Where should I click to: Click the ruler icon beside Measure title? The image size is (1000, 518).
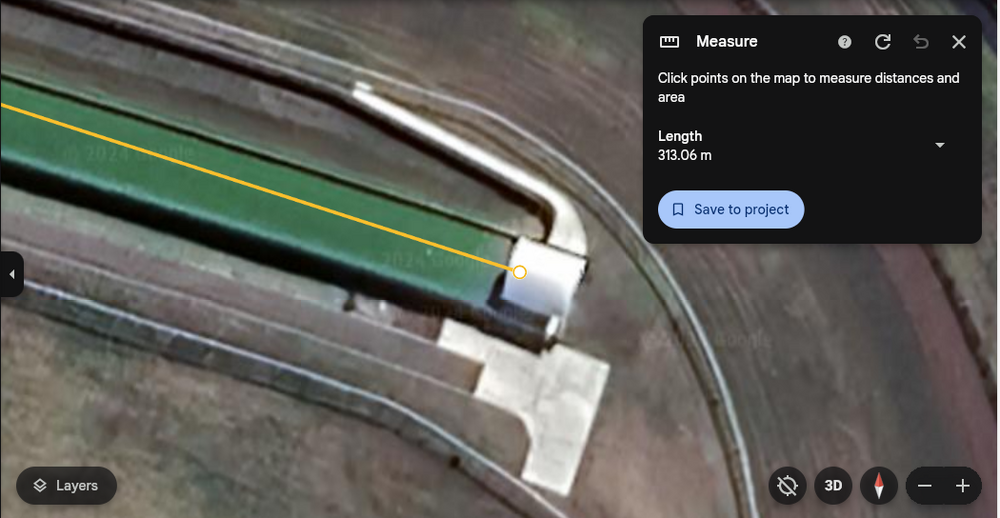click(670, 42)
